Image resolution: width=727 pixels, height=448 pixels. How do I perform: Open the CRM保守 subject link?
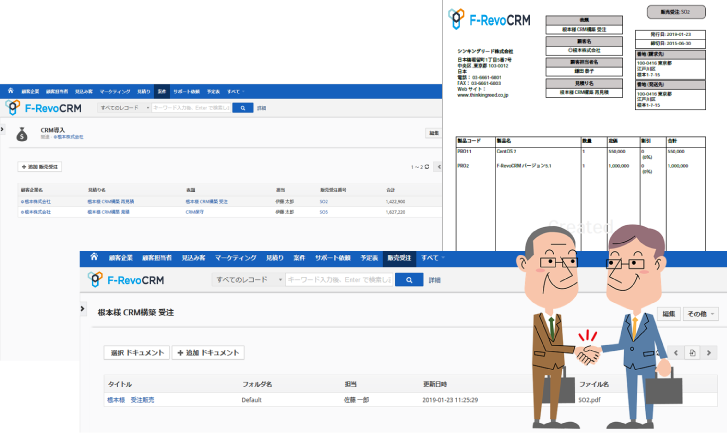[x=195, y=212]
